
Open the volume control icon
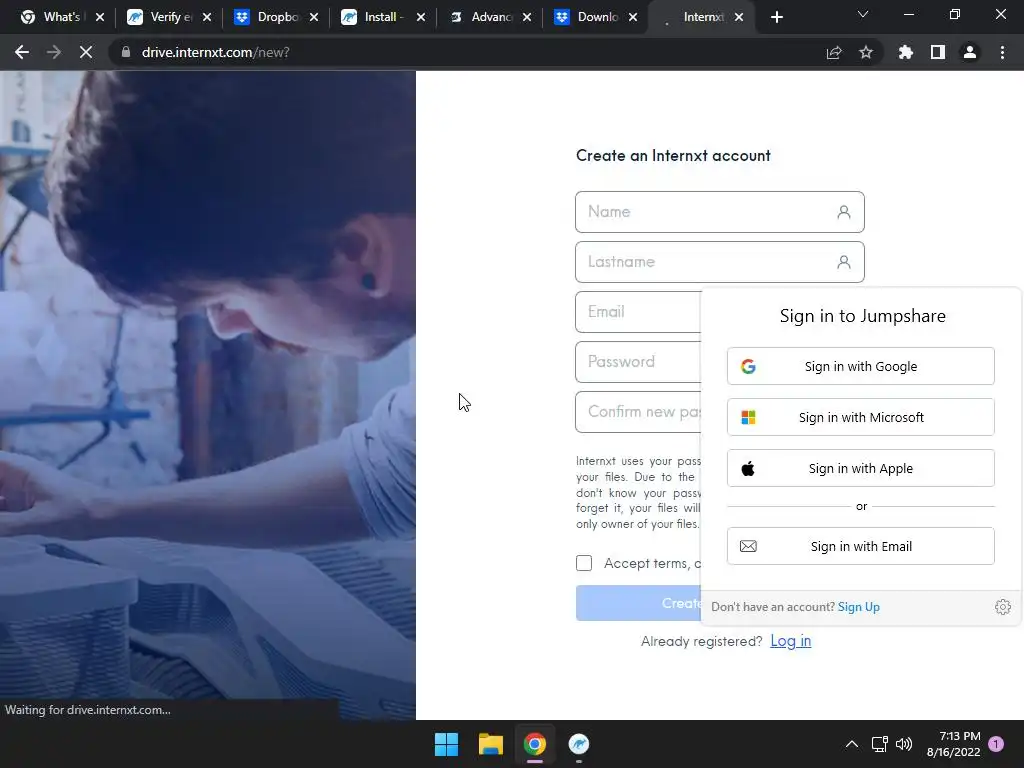tap(904, 744)
